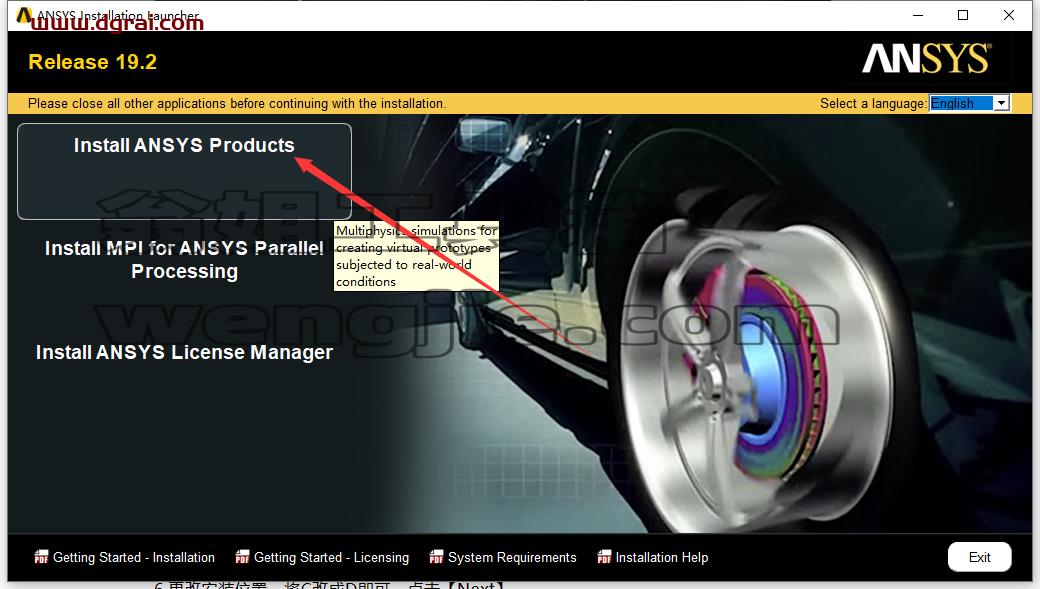Open the PDF icon beside Getting Started - Licensing
This screenshot has width=1040, height=589.
tap(242, 557)
